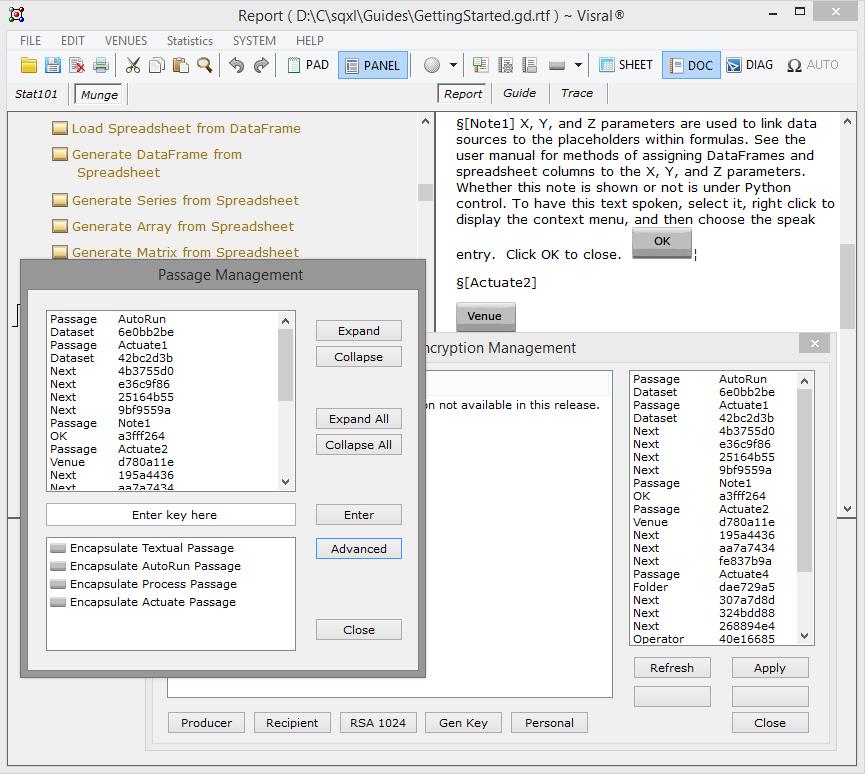Toggle the DOC view button
The image size is (865, 774).
click(x=689, y=65)
